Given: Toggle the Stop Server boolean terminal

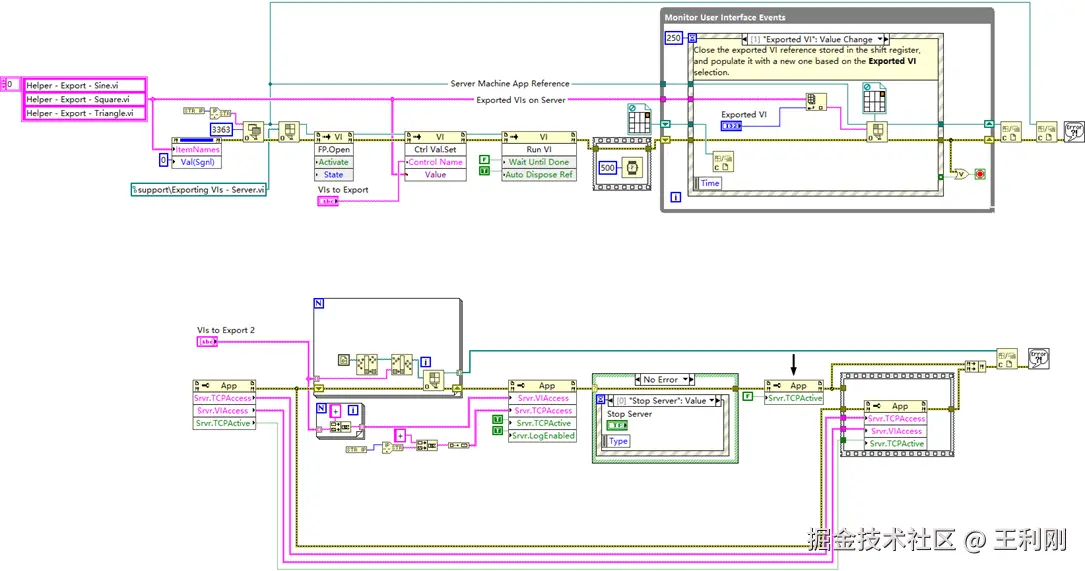Looking at the screenshot, I should coord(617,426).
